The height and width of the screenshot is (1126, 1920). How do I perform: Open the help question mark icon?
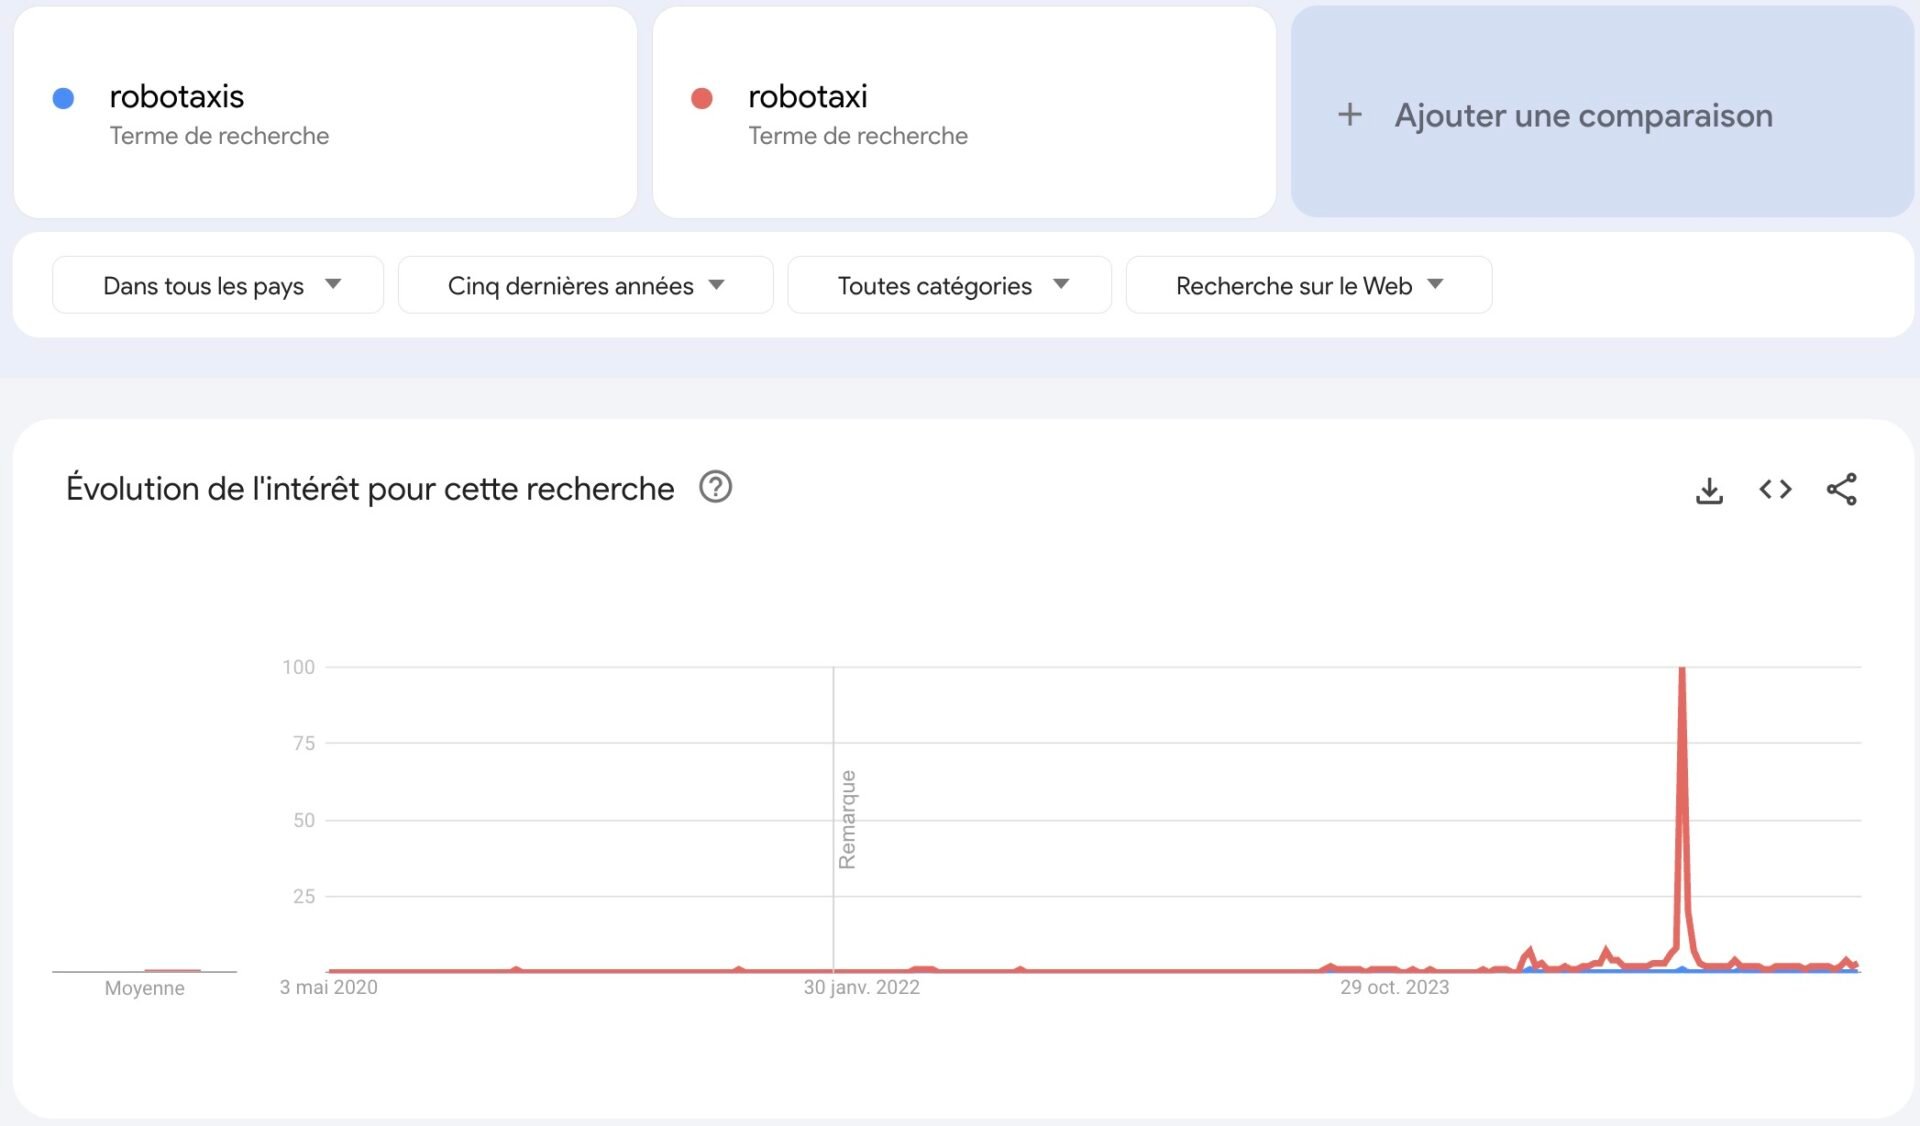[715, 488]
